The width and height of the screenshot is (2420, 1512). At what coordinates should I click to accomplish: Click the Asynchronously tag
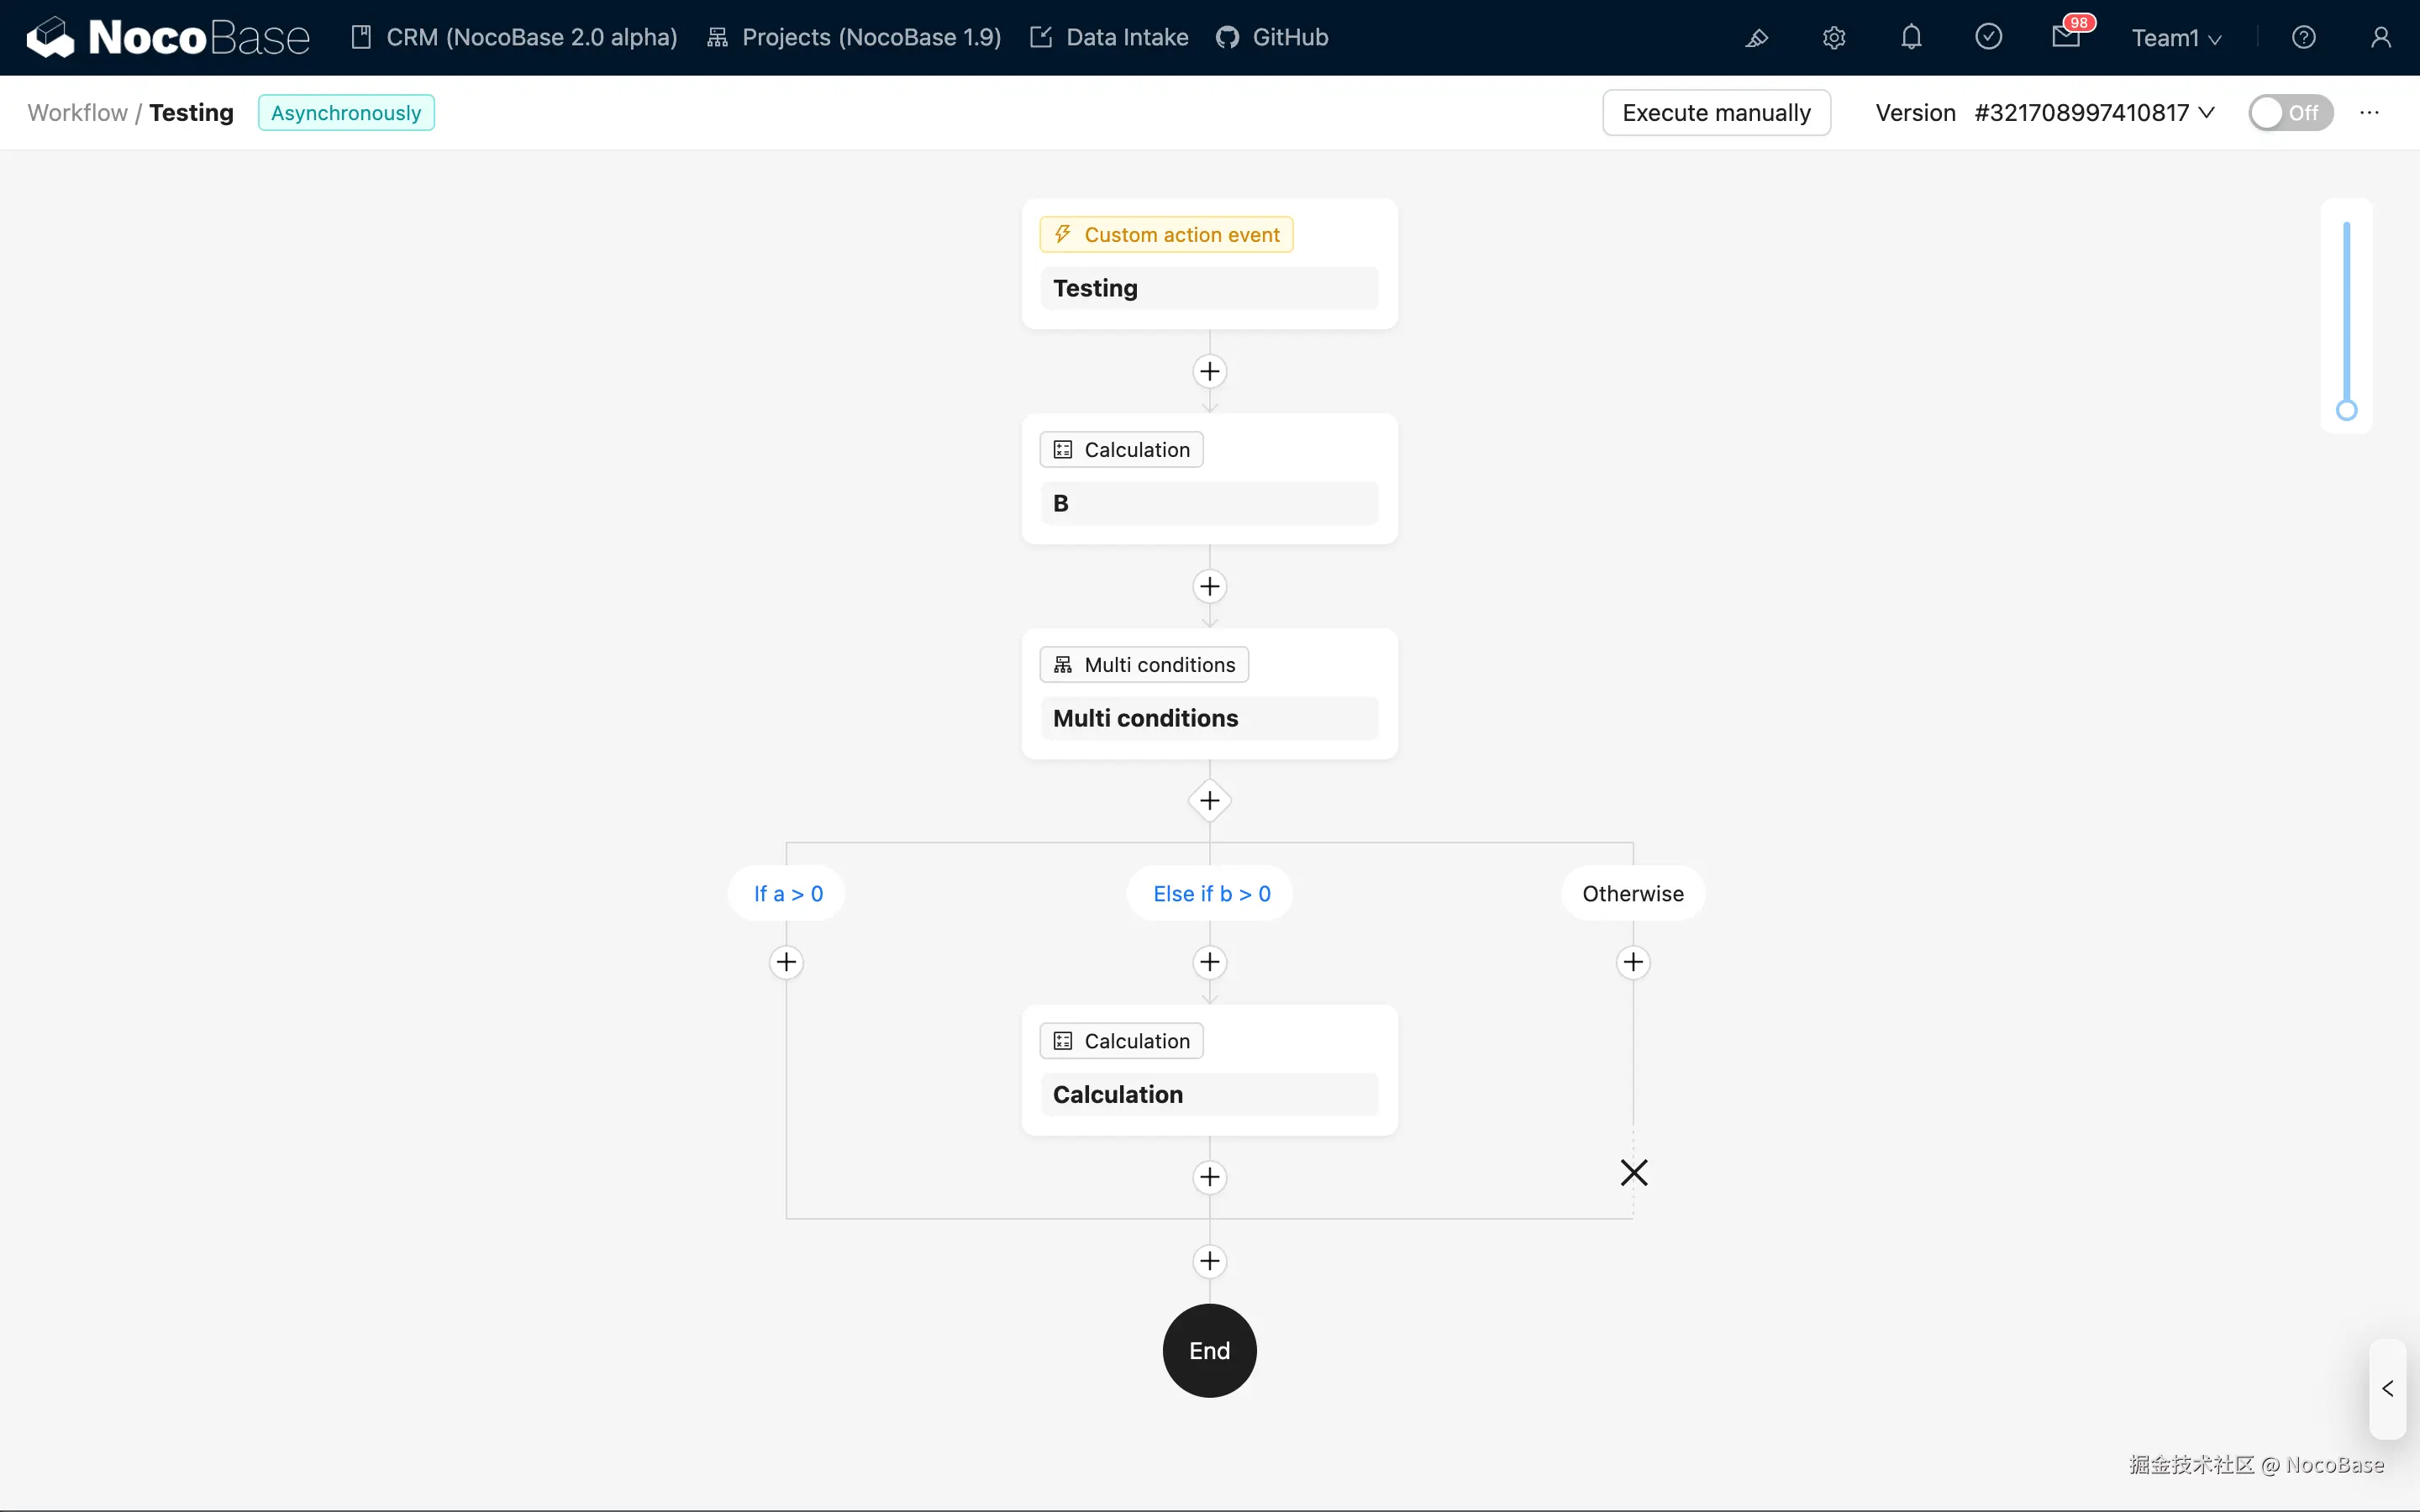(346, 113)
